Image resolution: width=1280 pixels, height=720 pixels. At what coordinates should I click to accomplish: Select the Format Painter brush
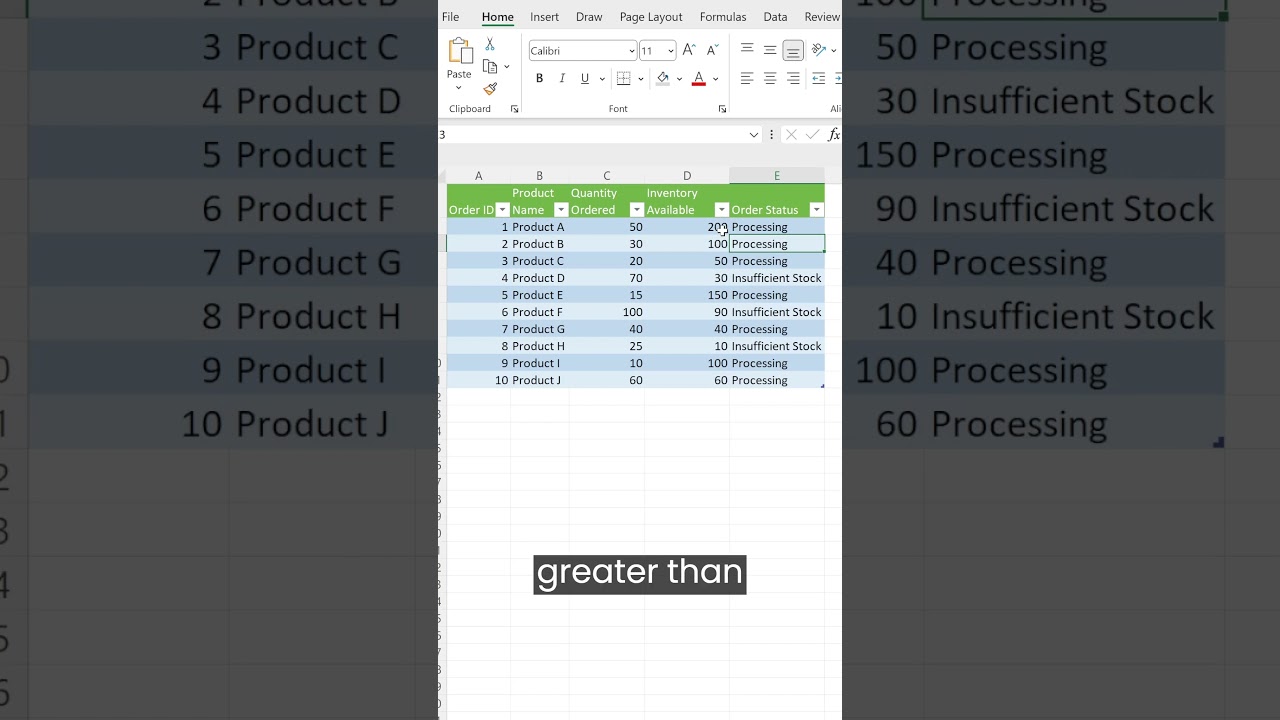(x=490, y=88)
